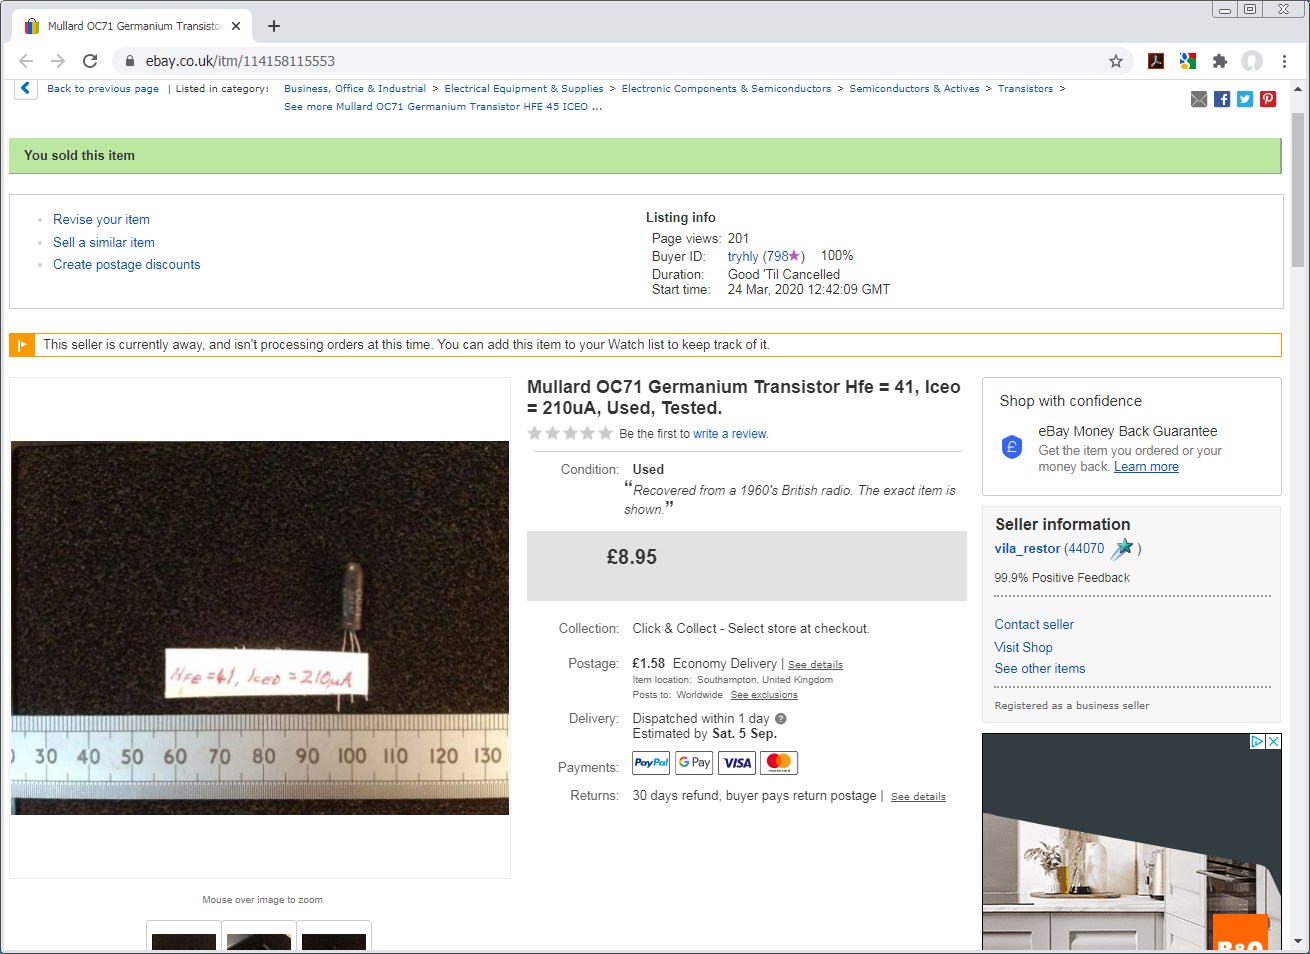Image resolution: width=1310 pixels, height=954 pixels.
Task: Open buyer tryhly's profile
Action: (743, 257)
